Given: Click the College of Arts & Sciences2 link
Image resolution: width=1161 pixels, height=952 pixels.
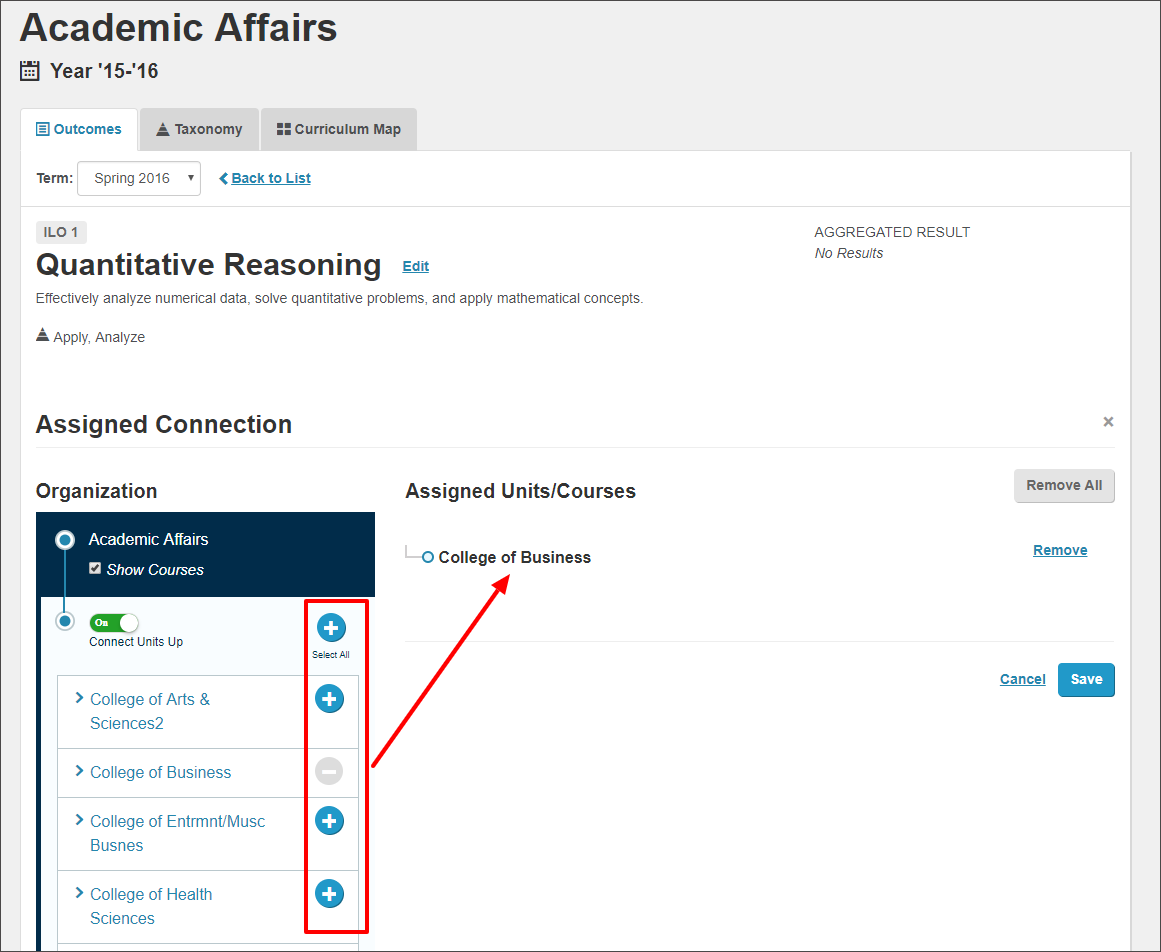Looking at the screenshot, I should [x=150, y=711].
